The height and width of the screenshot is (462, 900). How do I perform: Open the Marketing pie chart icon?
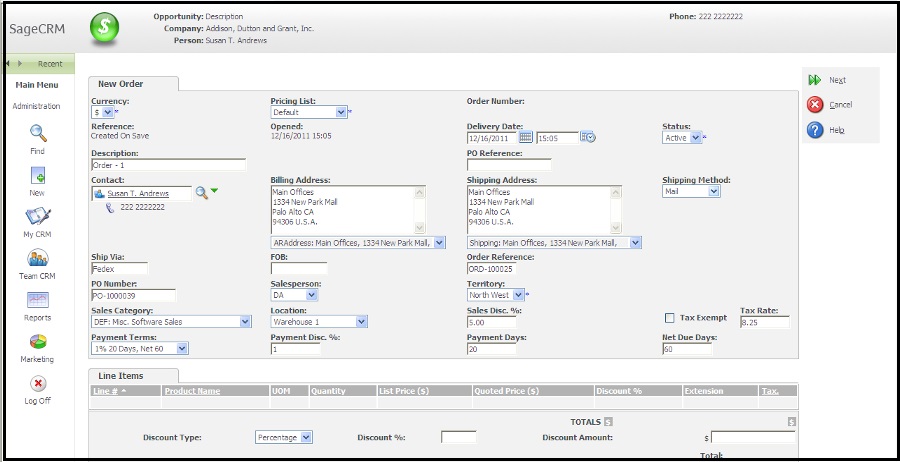[38, 342]
